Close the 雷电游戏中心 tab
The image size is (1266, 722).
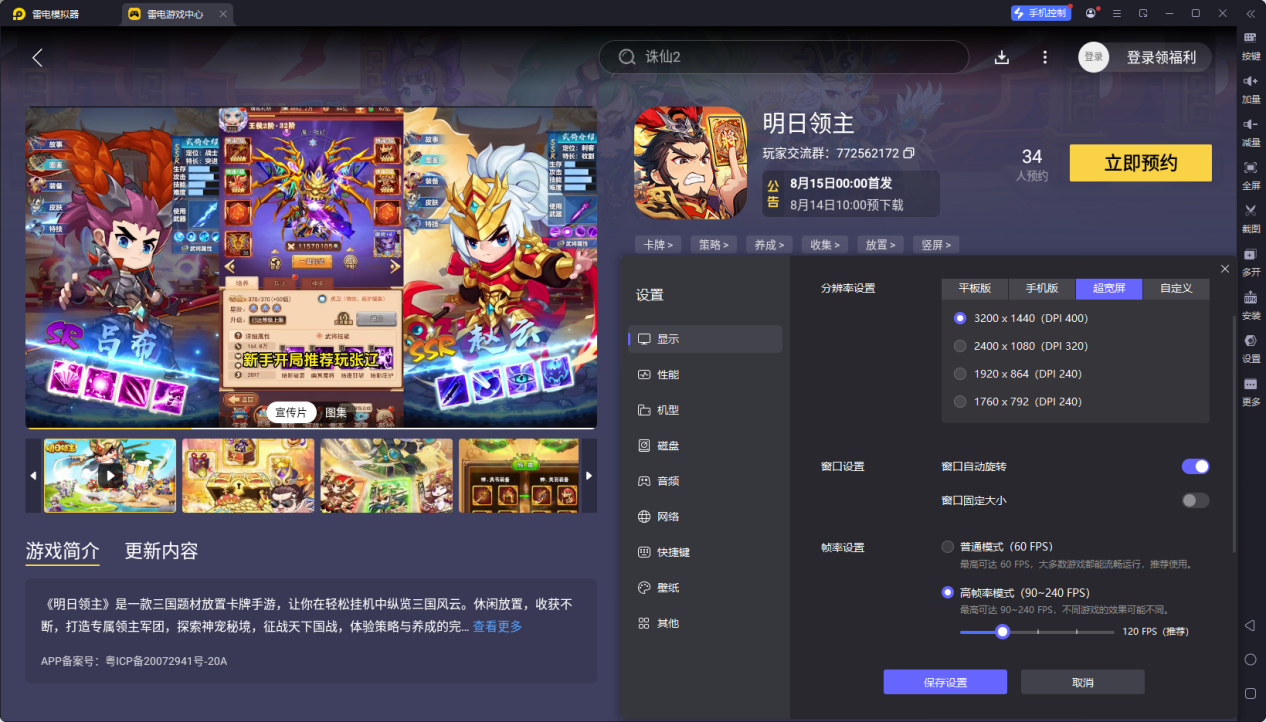tap(223, 14)
